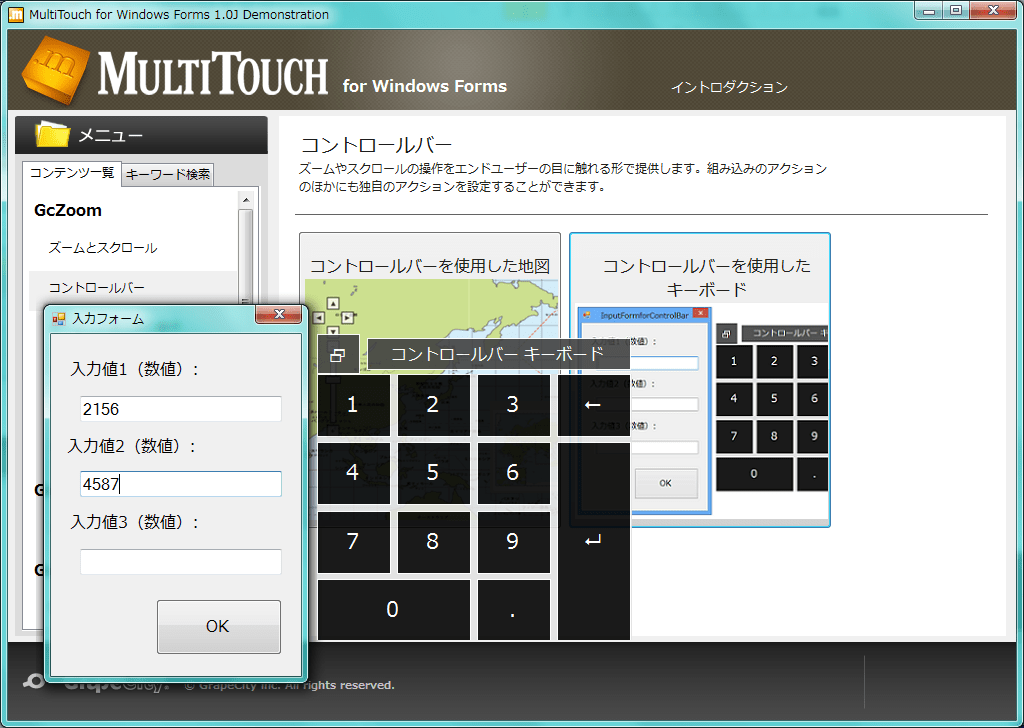Pan the map up with the up arrow icon
The width and height of the screenshot is (1024, 728).
click(x=332, y=303)
